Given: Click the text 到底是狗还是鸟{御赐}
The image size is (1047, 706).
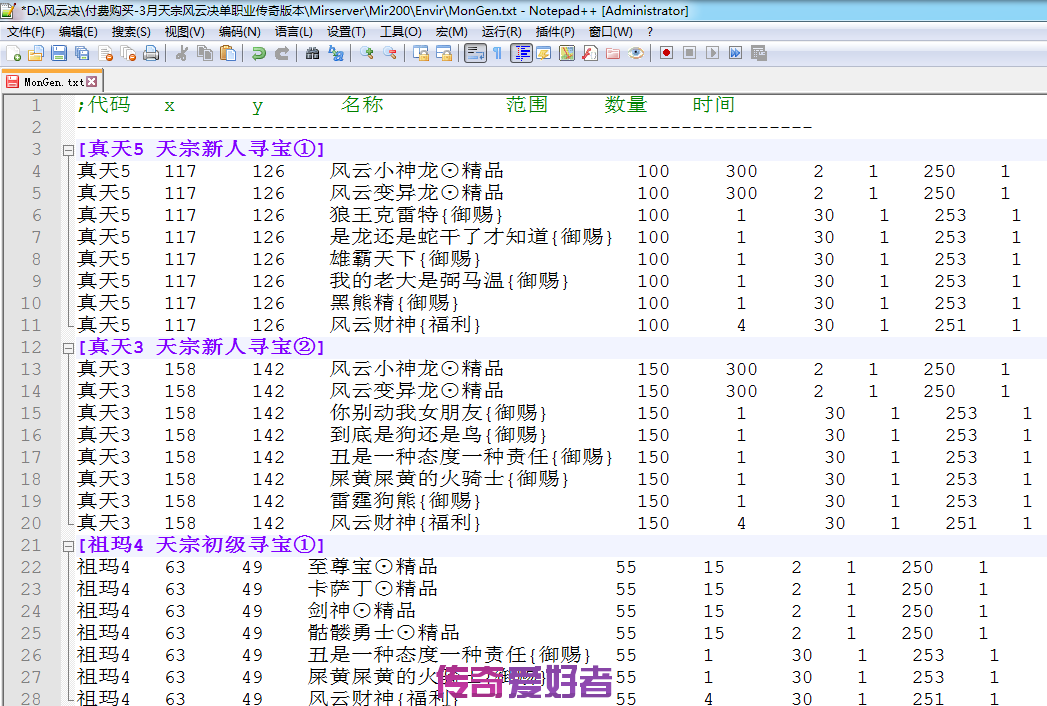Looking at the screenshot, I should [438, 435].
